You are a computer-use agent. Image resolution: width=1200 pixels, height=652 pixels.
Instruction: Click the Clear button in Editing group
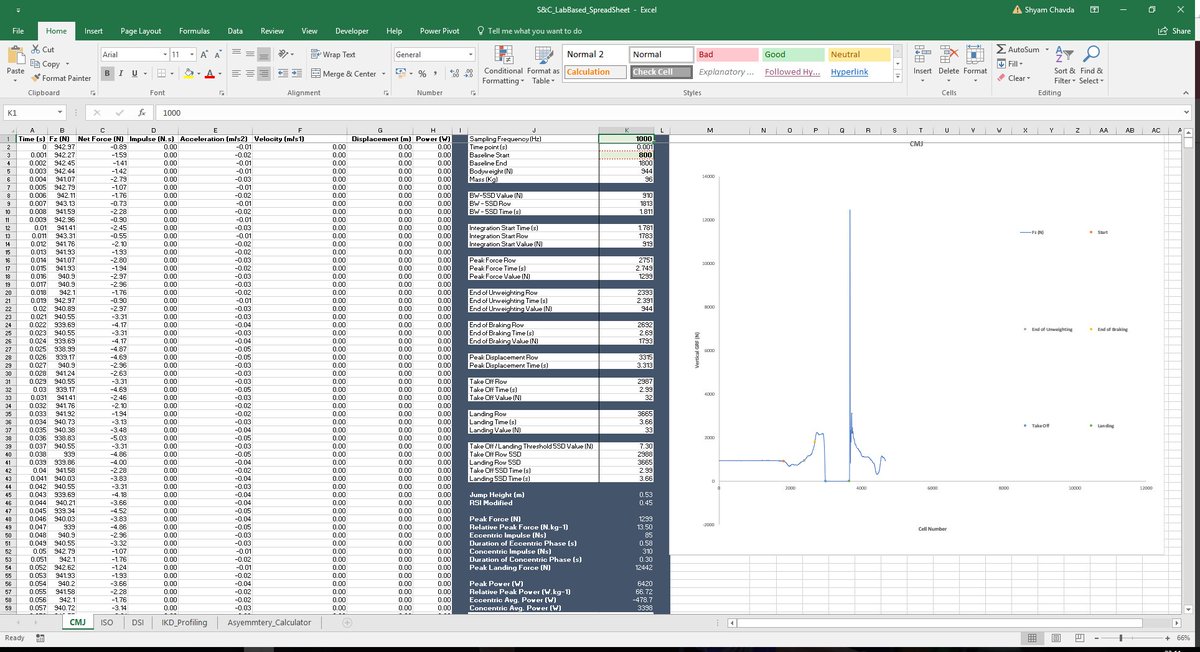pos(1014,78)
